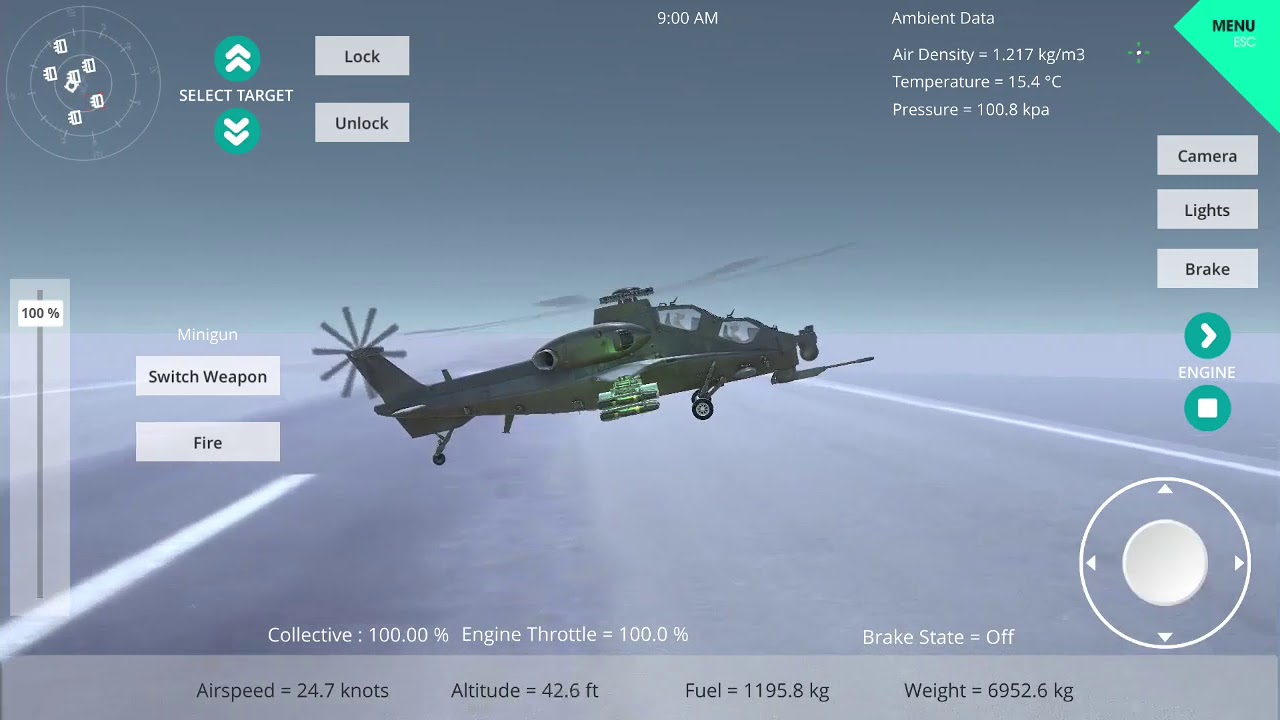This screenshot has width=1280, height=720.
Task: Click the SELECT TARGET label
Action: pyautogui.click(x=236, y=96)
